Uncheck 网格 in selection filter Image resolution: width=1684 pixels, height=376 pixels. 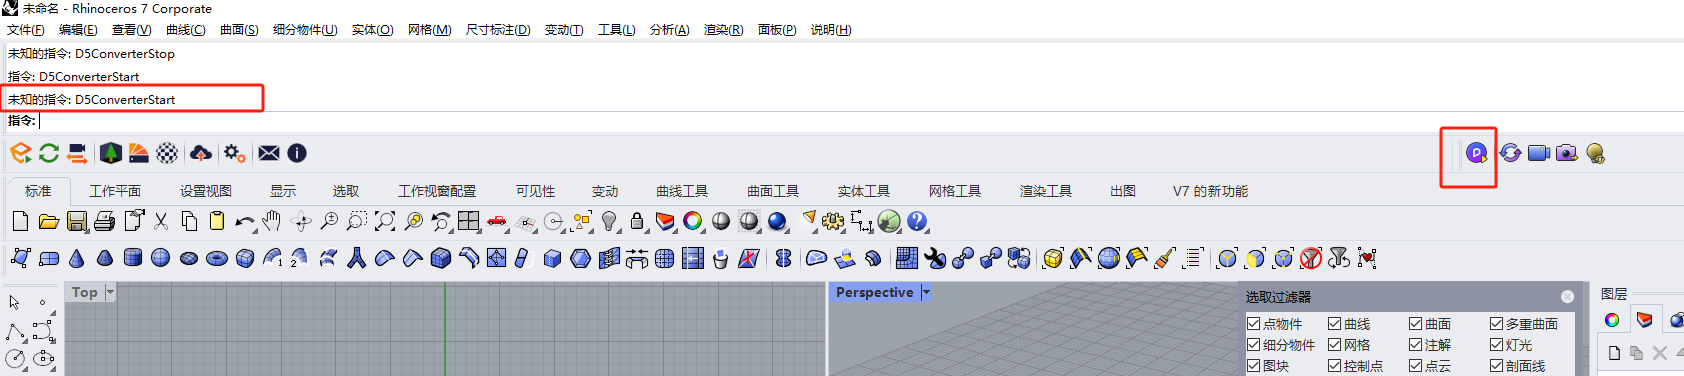pyautogui.click(x=1334, y=345)
